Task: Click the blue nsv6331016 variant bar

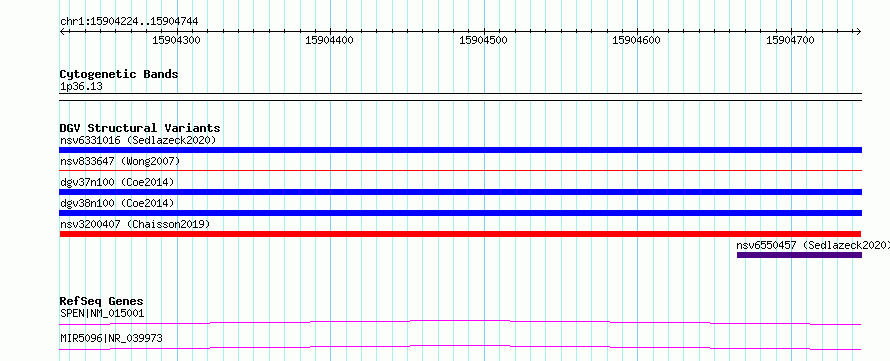Action: [460, 150]
